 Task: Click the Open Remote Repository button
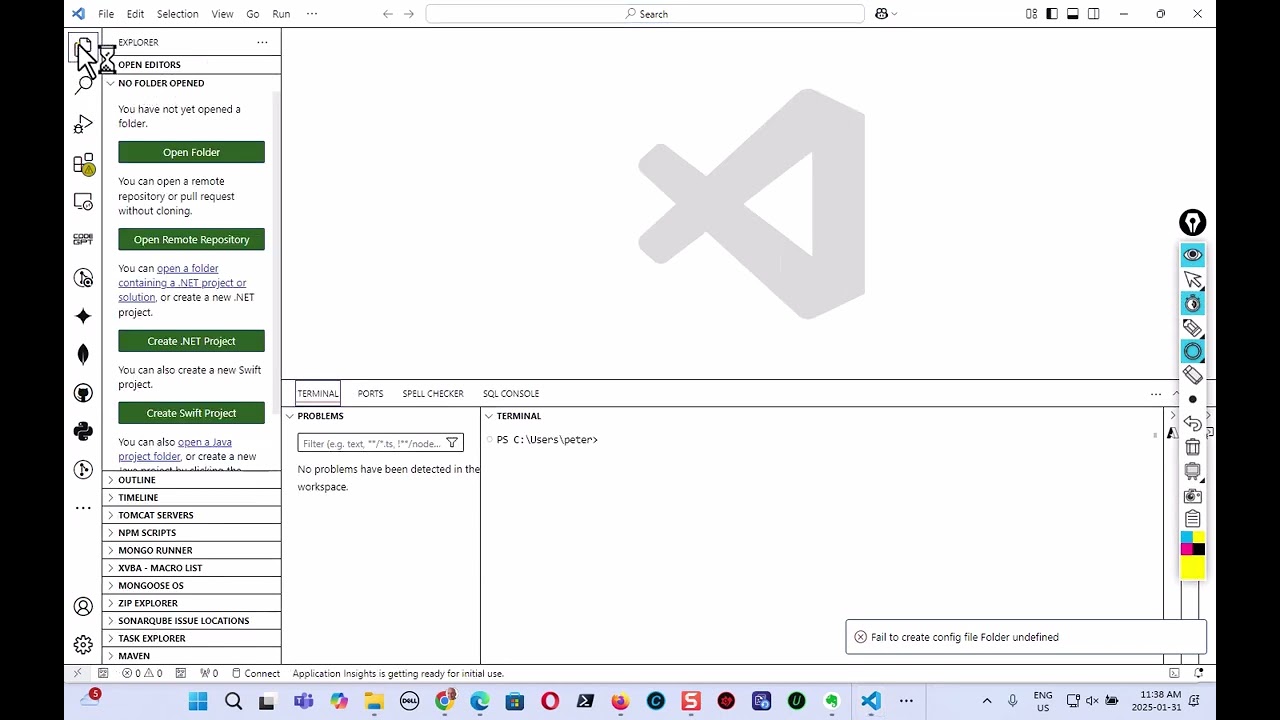191,239
